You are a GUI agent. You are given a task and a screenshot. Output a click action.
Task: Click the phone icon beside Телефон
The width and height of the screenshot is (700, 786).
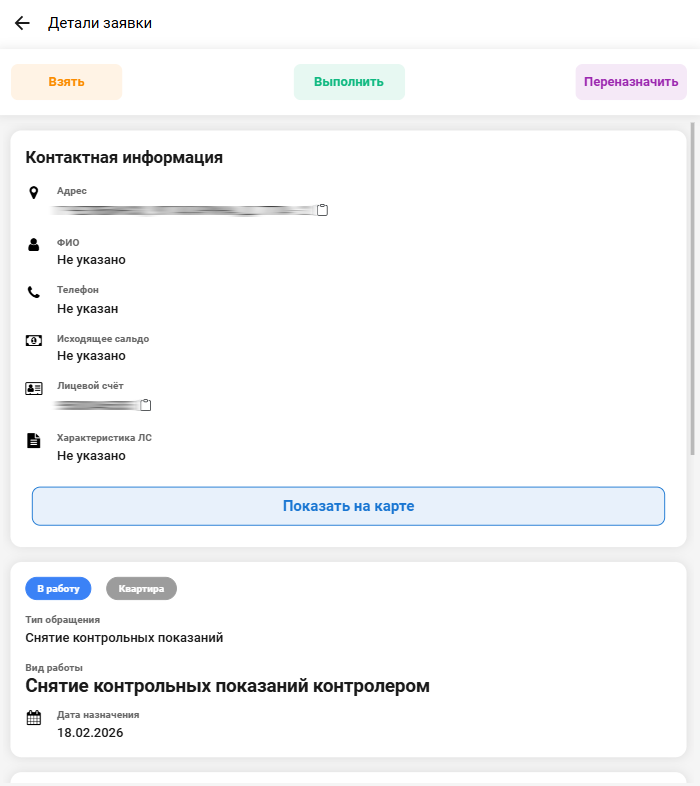[34, 292]
